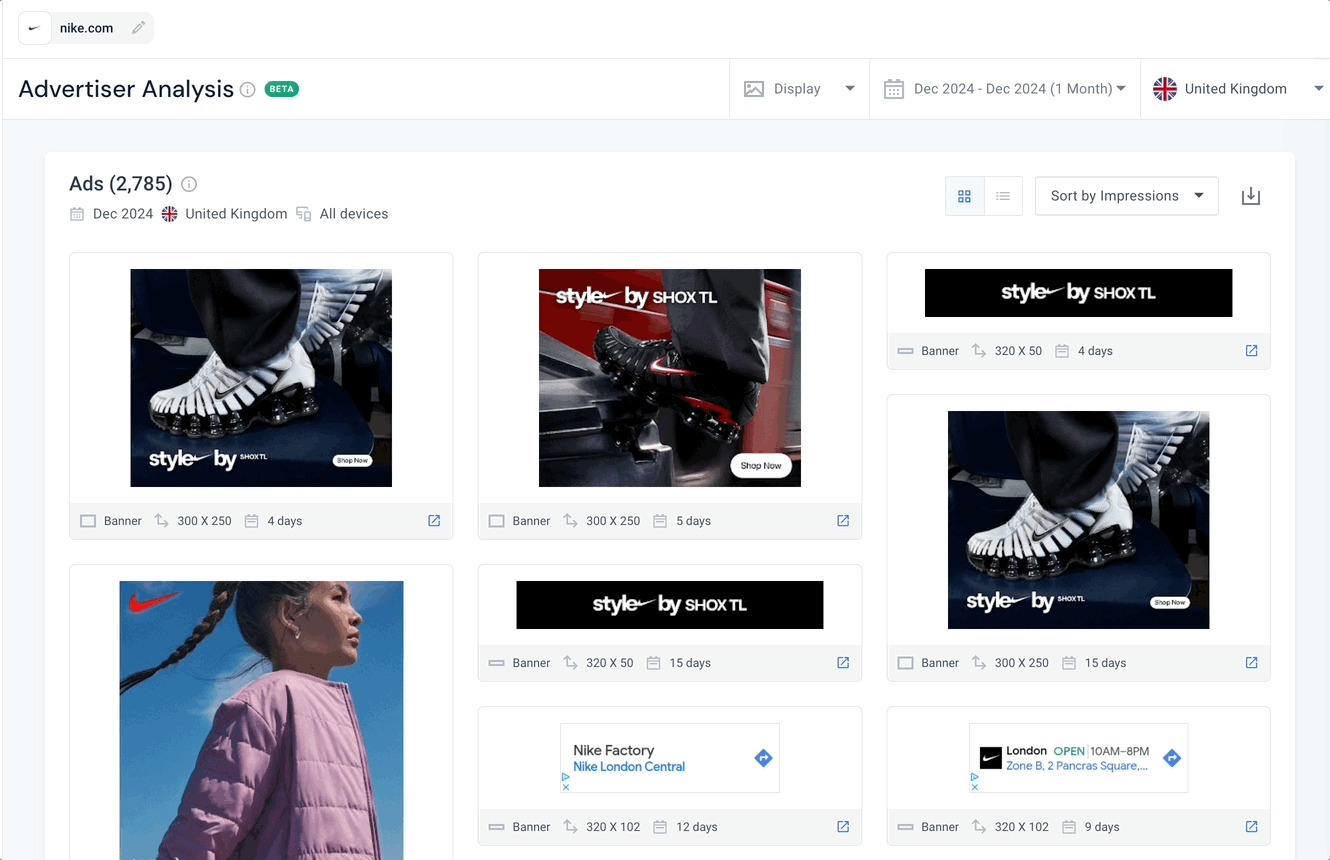Click the Nike Factory ad creative
This screenshot has width=1330, height=860.
coord(670,758)
